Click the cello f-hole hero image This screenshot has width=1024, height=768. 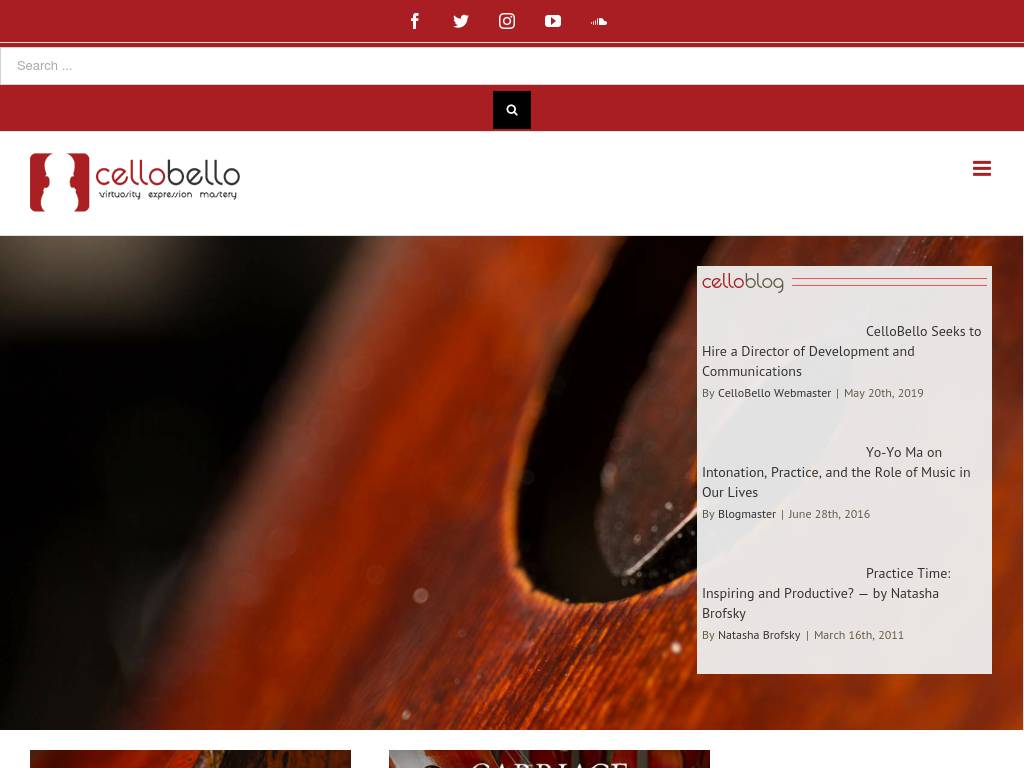point(348,483)
